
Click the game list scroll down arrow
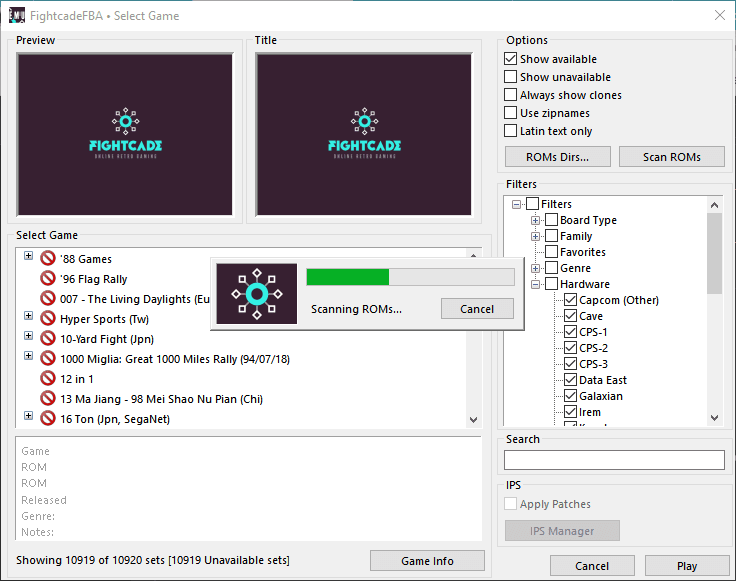(474, 420)
